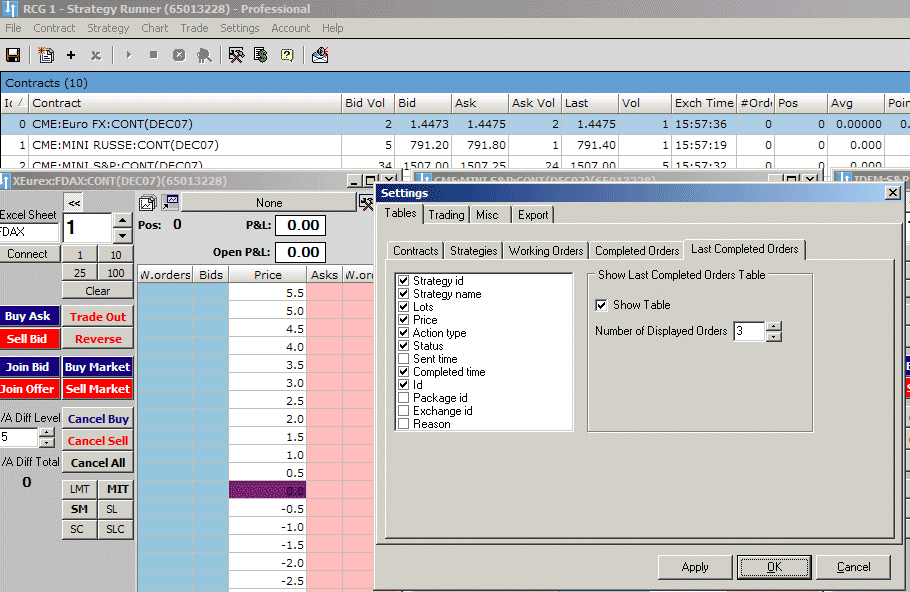This screenshot has height=592, width=910.
Task: Open the File menu
Action: [13, 28]
